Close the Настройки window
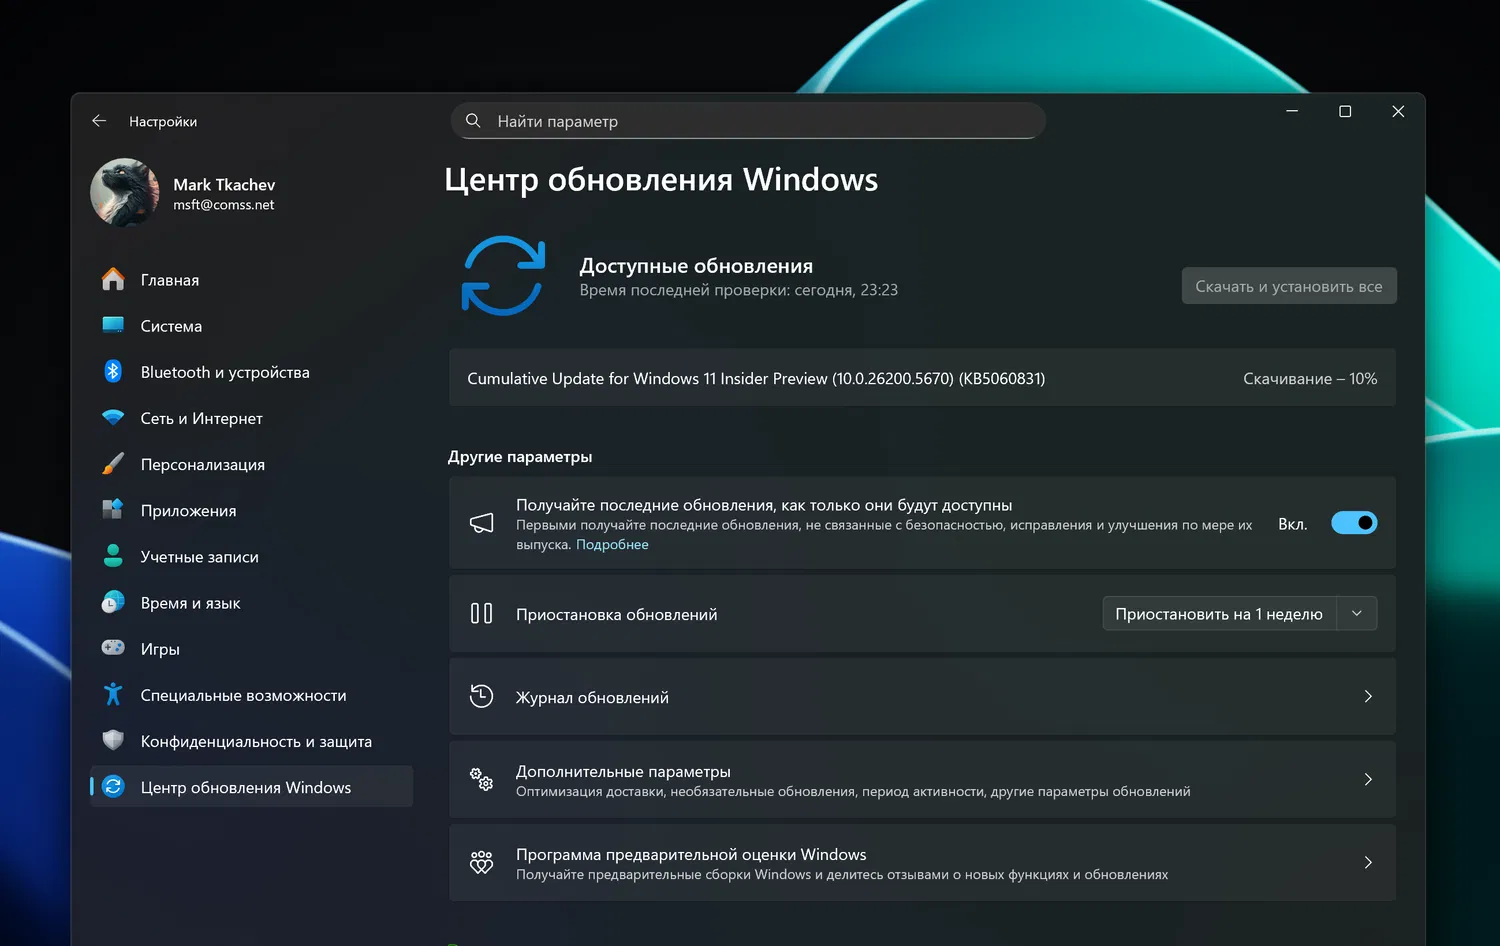Viewport: 1500px width, 946px height. tap(1398, 111)
